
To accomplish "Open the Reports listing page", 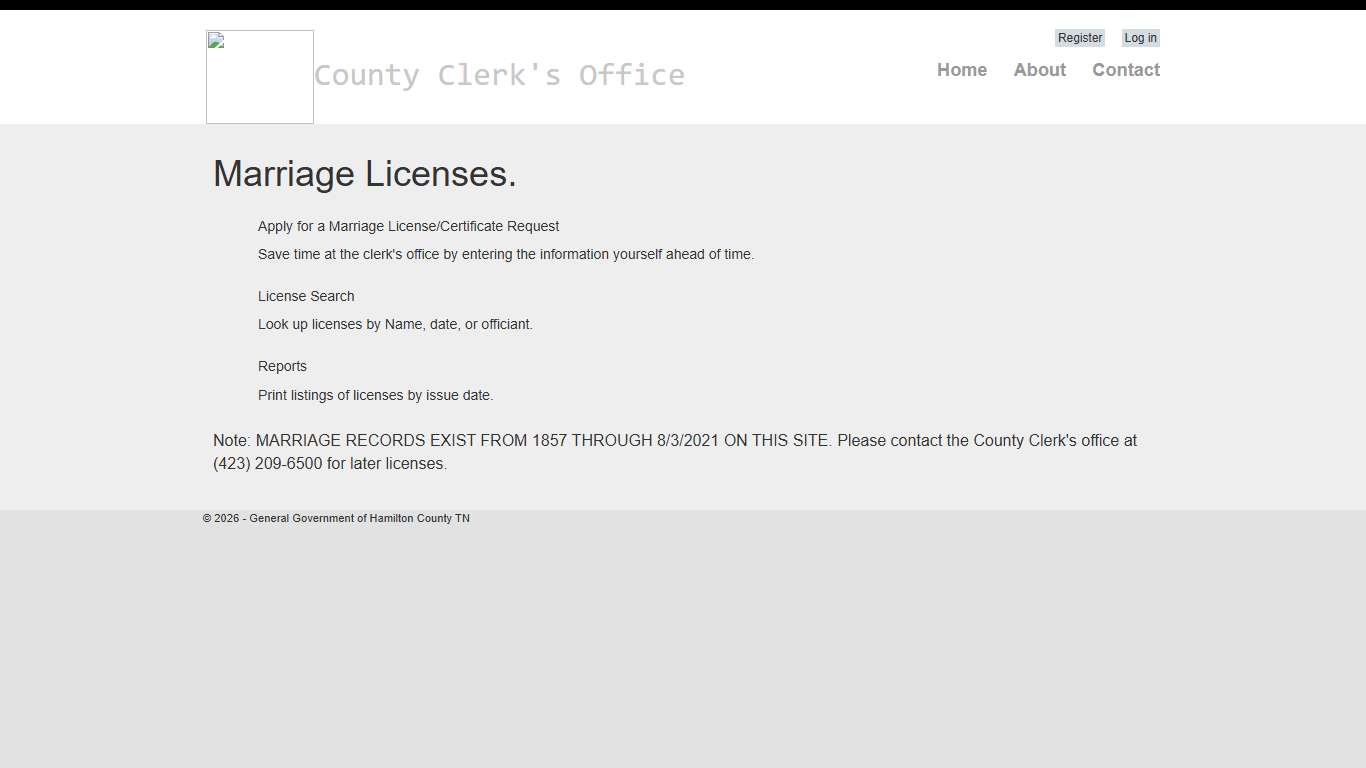I will click(282, 366).
